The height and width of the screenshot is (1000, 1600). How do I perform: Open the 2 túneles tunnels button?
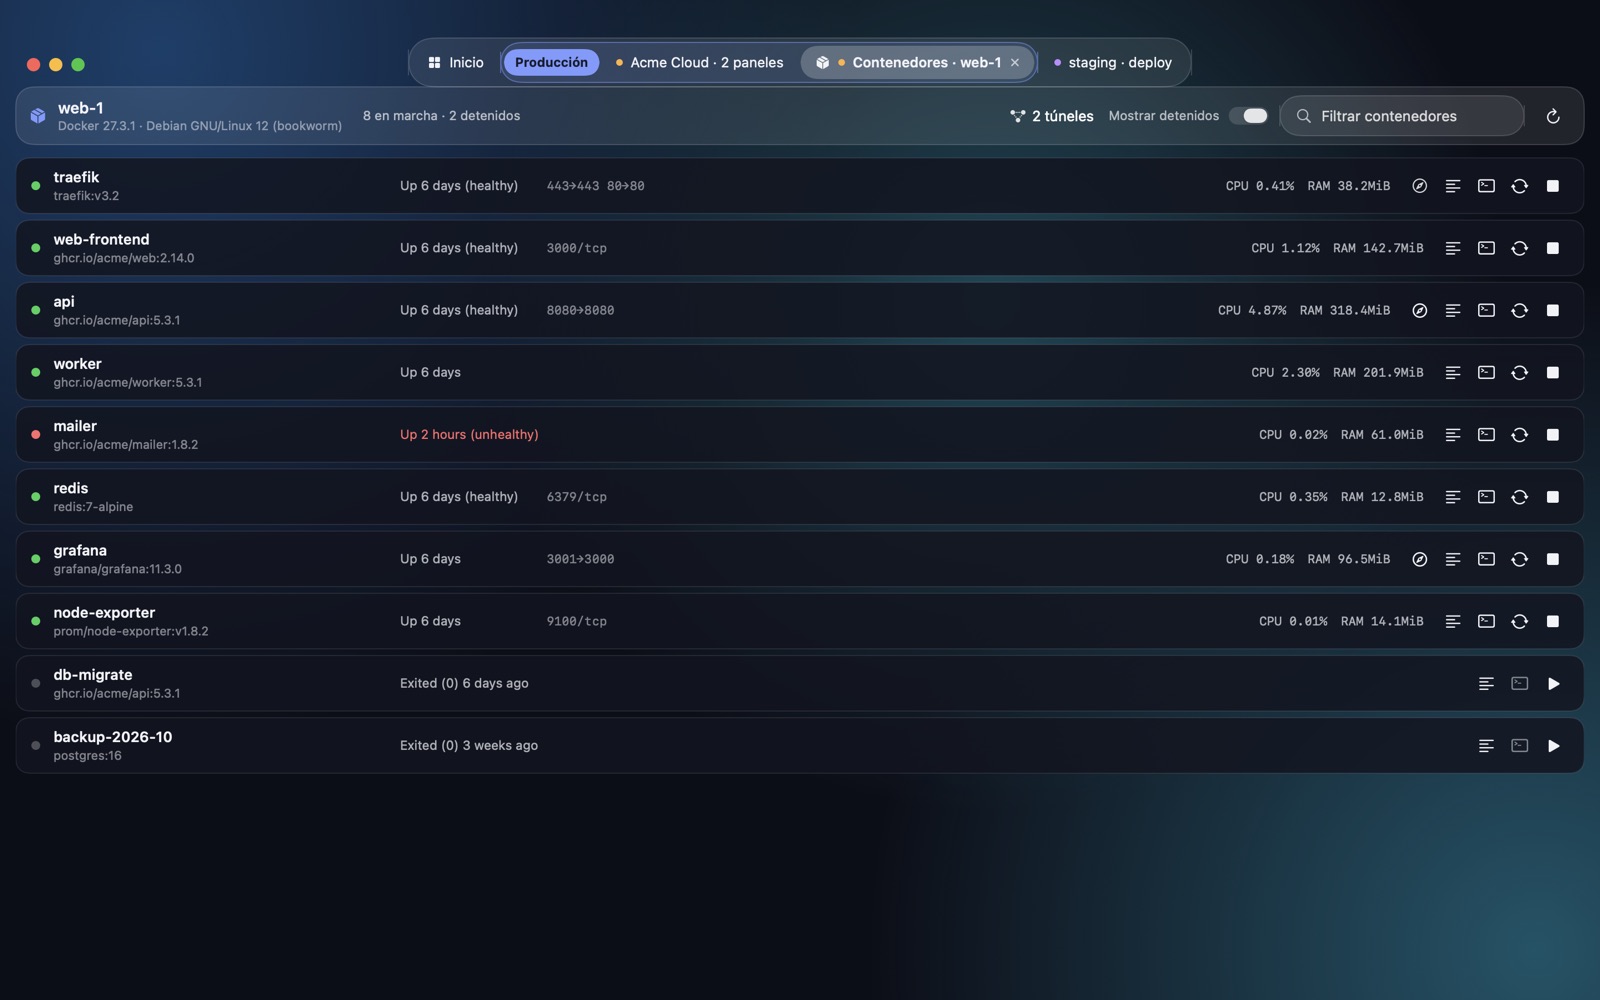click(x=1052, y=116)
